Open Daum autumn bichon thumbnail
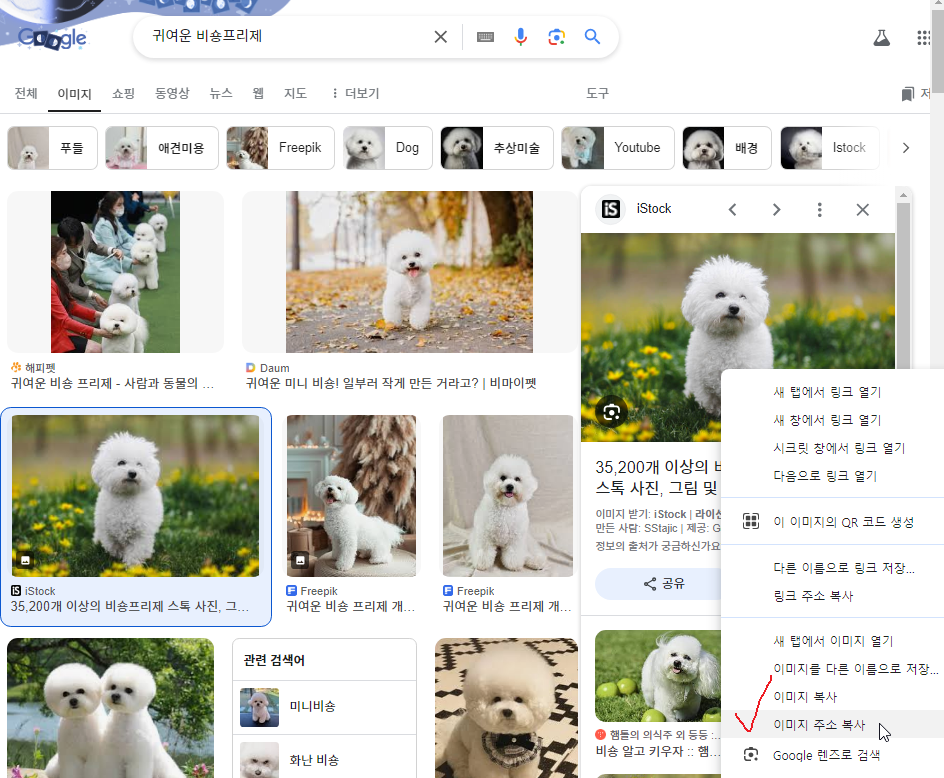The image size is (944, 778). click(409, 272)
